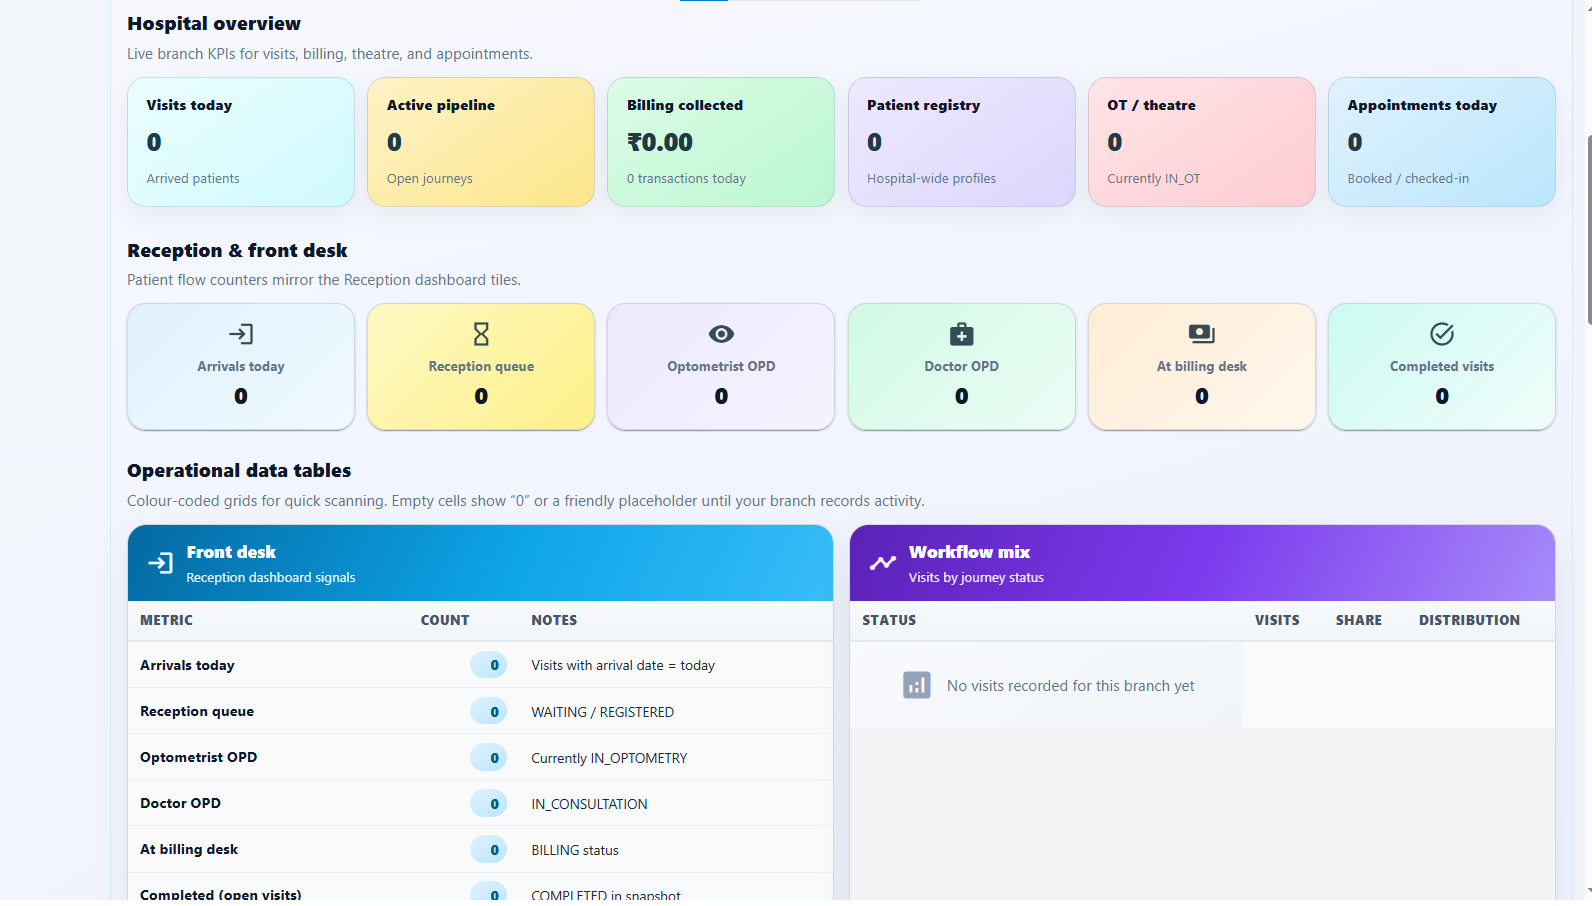Click the Front desk header arrow icon
1592x906 pixels.
[160, 563]
